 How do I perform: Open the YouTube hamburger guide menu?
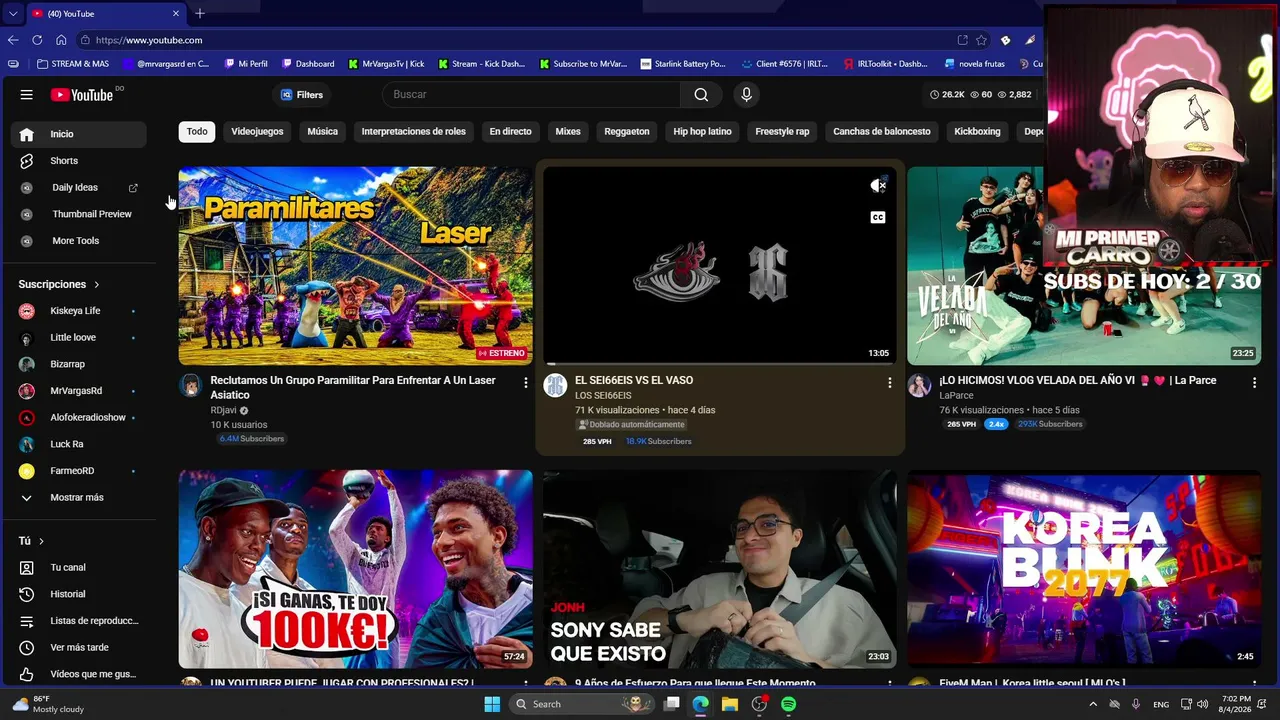[x=27, y=95]
